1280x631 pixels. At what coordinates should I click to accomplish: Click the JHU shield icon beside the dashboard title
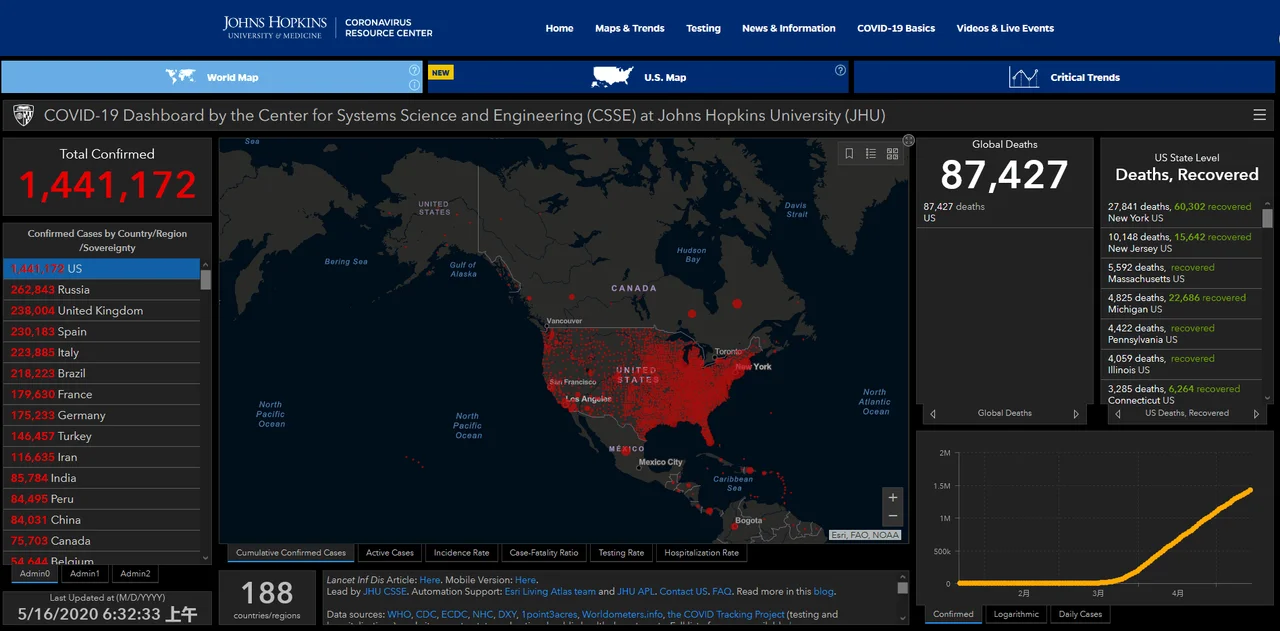click(23, 115)
